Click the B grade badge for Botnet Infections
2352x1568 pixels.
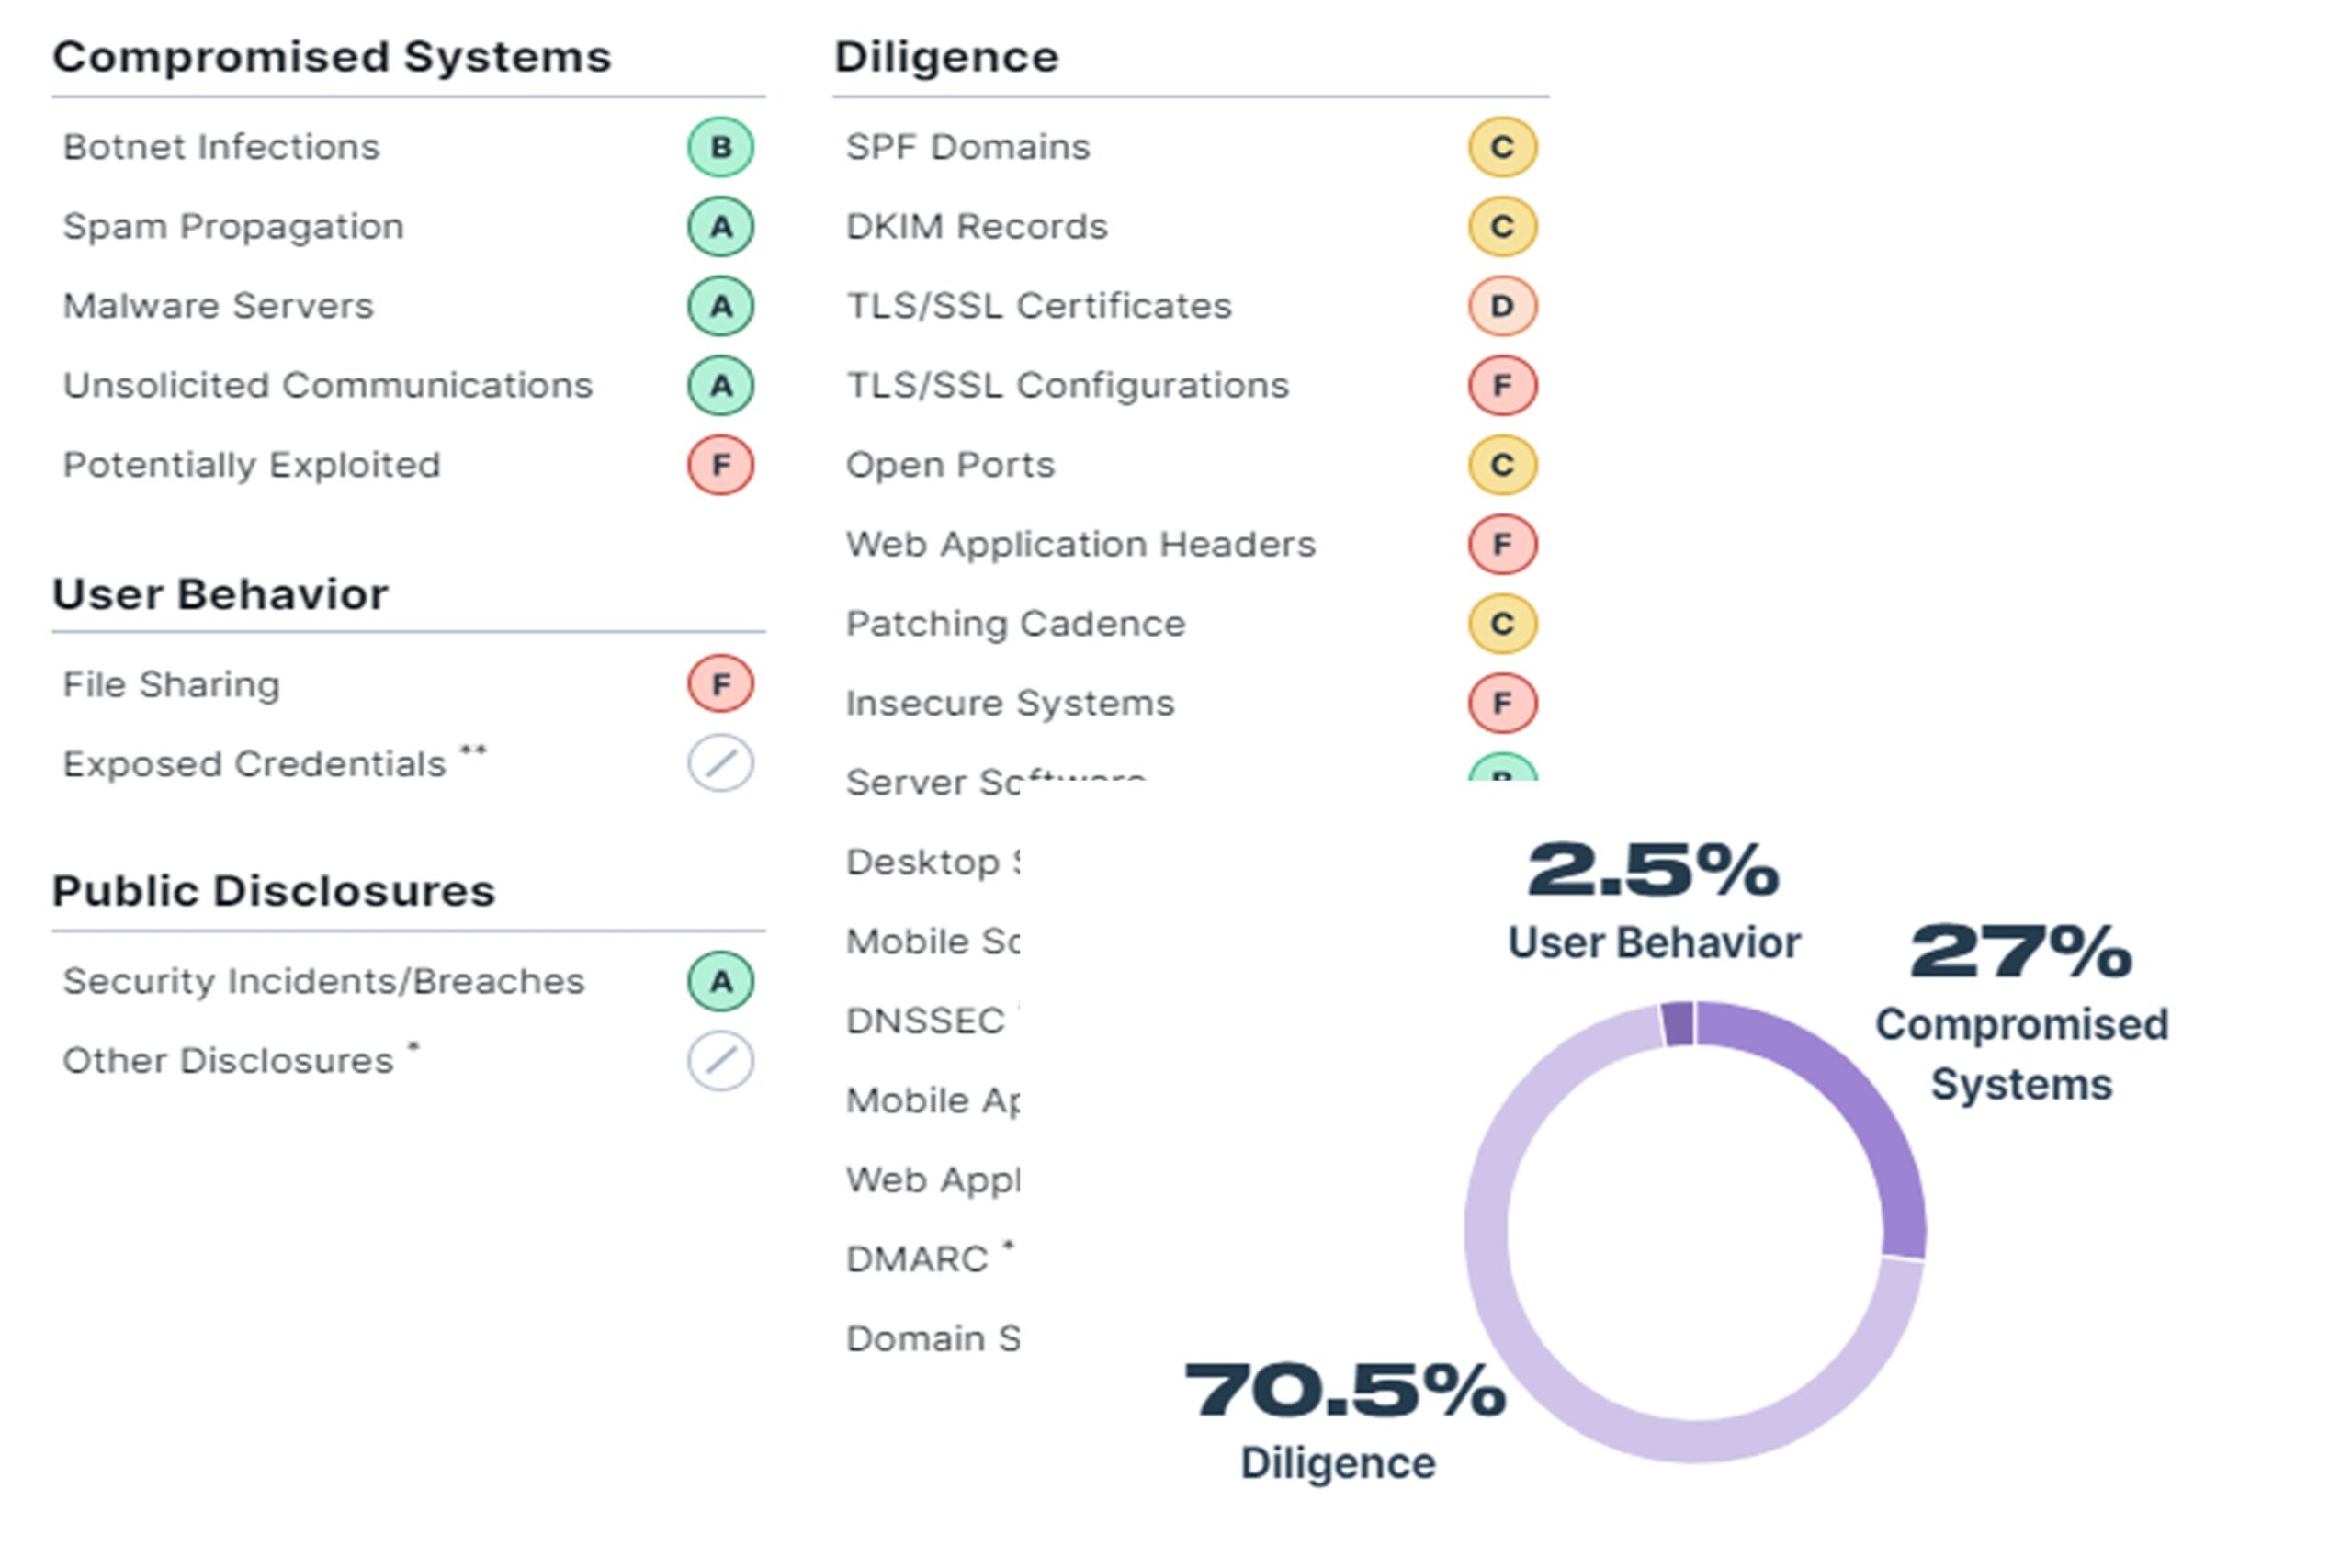pyautogui.click(x=720, y=147)
